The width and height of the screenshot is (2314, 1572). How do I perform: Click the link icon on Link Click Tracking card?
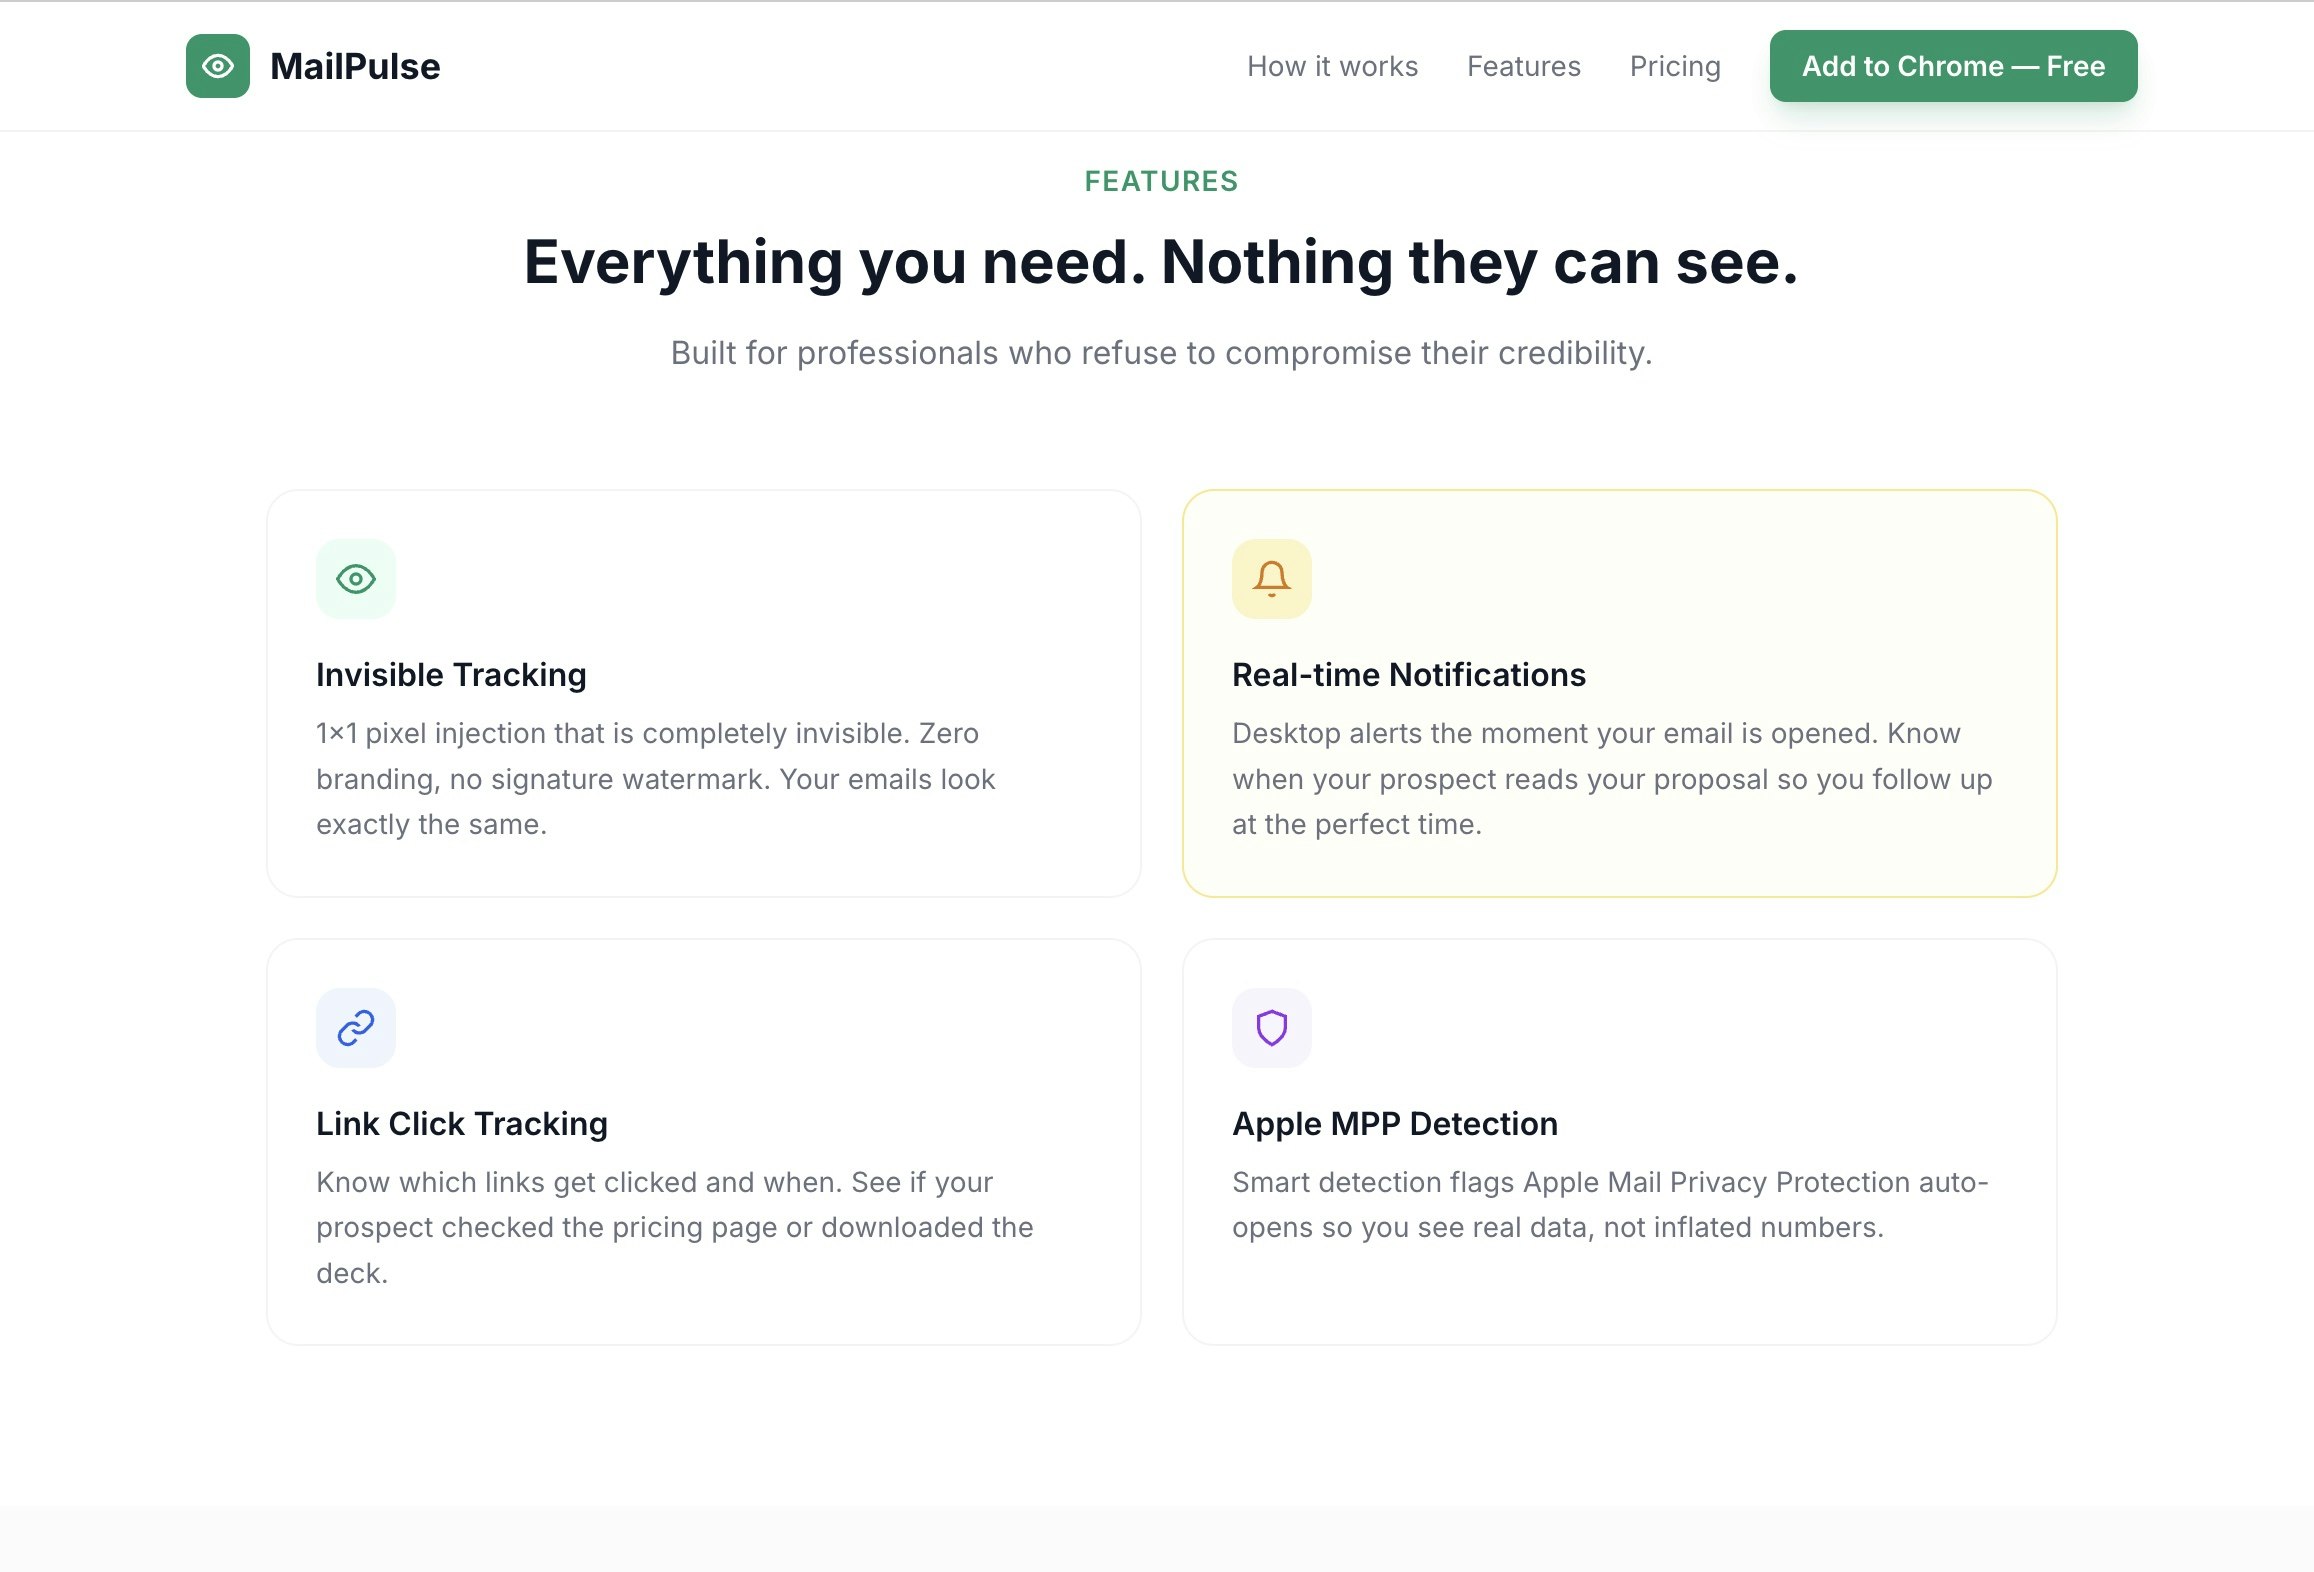(x=355, y=1027)
